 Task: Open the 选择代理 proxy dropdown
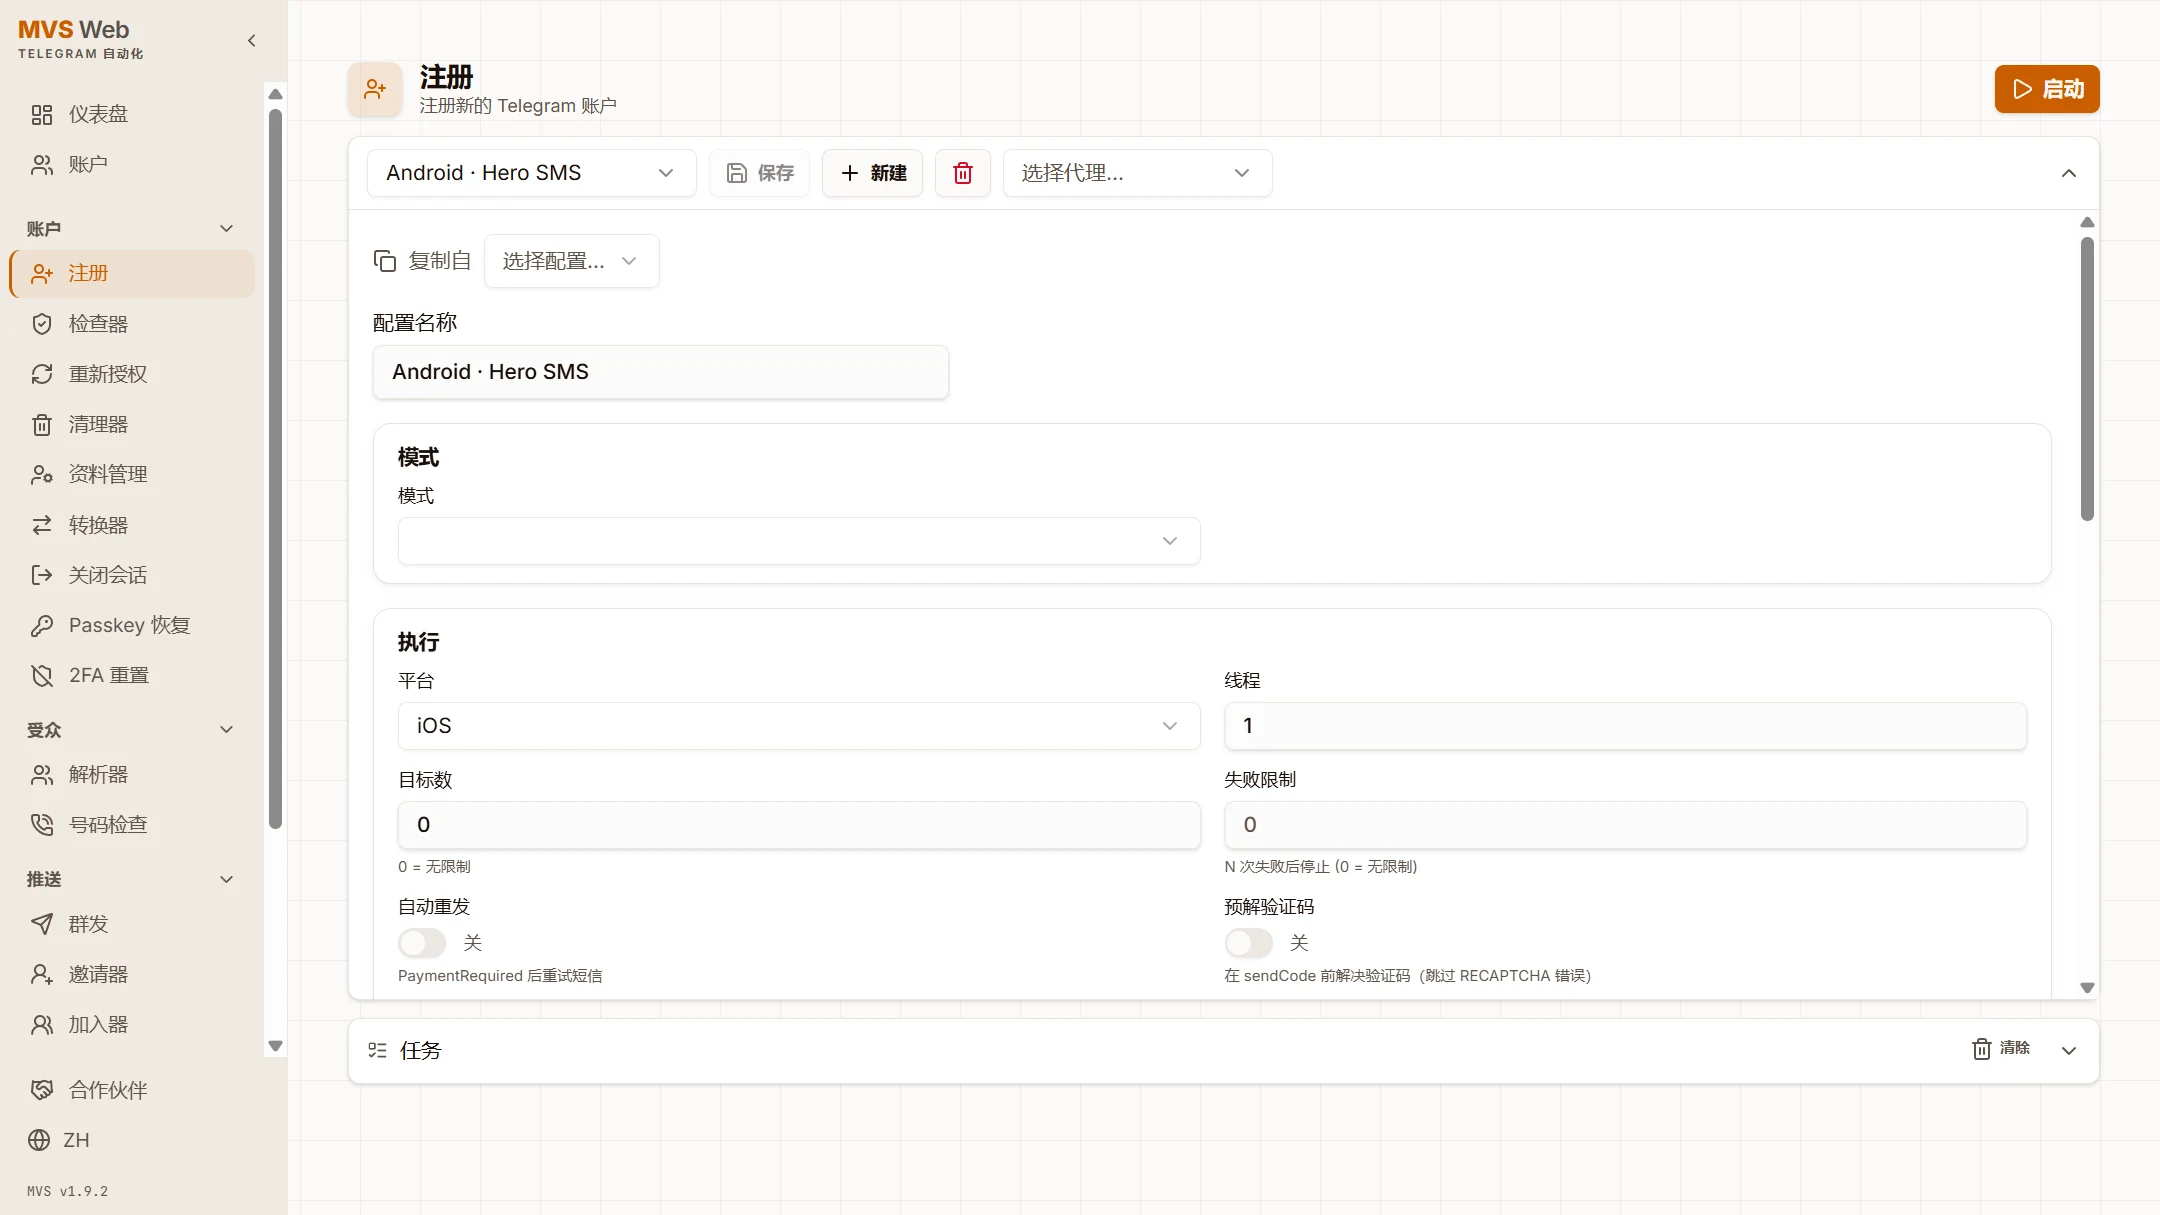tap(1137, 173)
